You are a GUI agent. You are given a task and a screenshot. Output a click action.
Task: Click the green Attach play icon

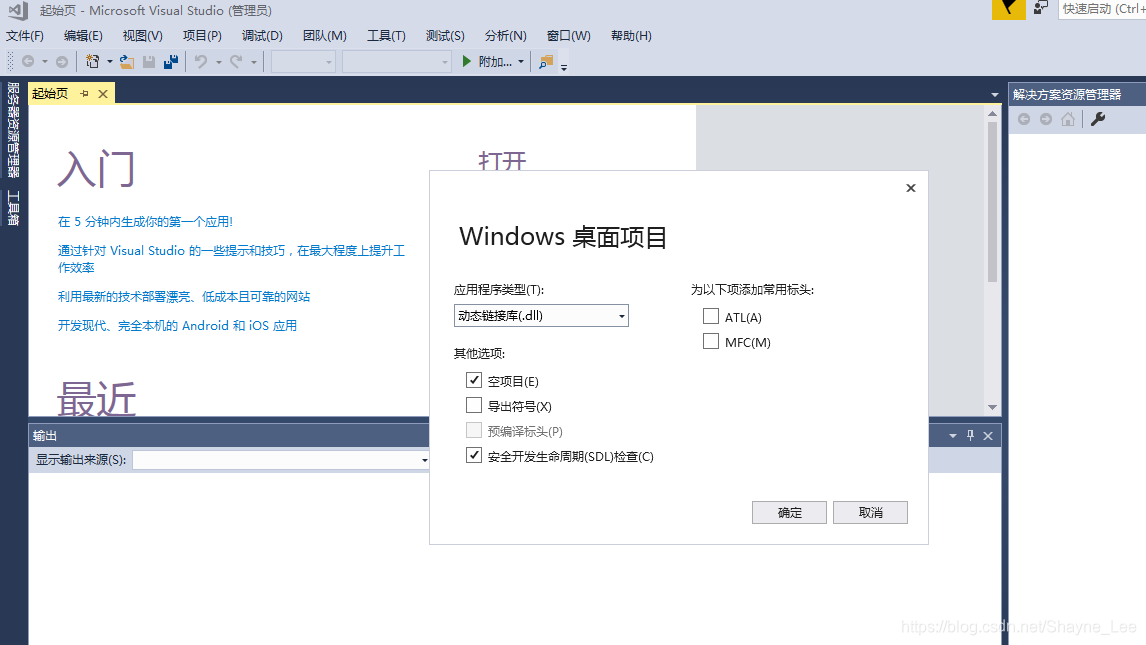pyautogui.click(x=466, y=62)
